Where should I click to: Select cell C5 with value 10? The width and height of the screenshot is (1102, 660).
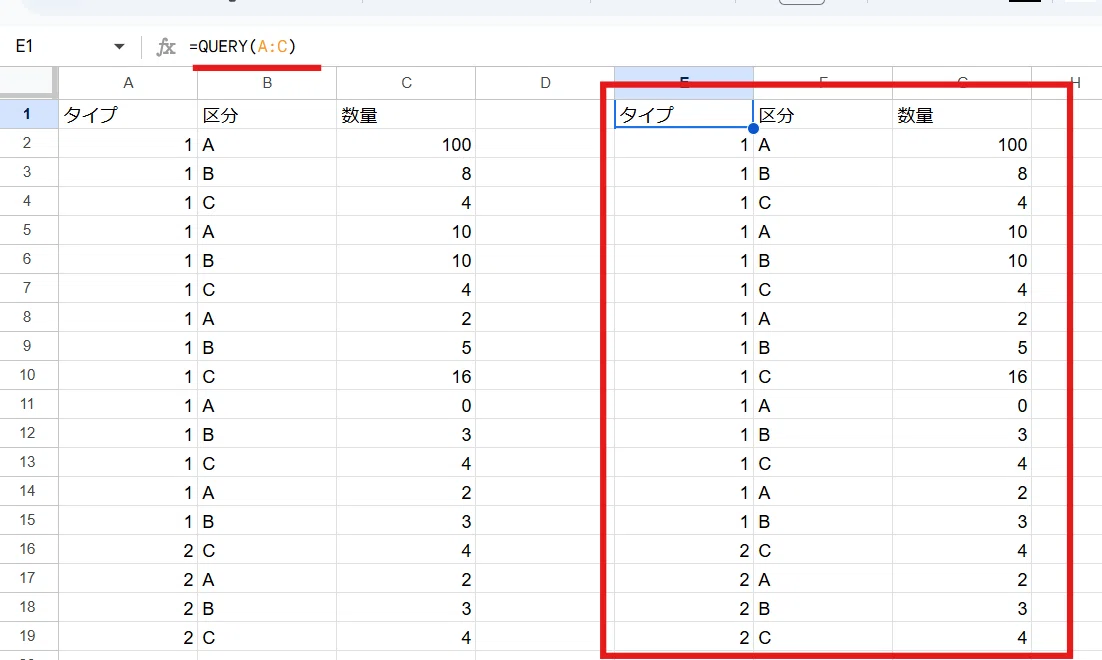406,231
